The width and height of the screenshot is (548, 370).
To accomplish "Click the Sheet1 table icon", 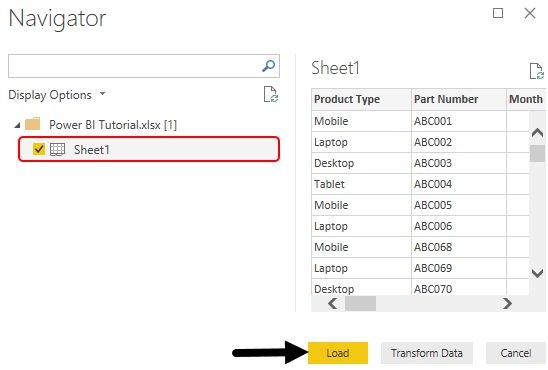I will pos(57,150).
